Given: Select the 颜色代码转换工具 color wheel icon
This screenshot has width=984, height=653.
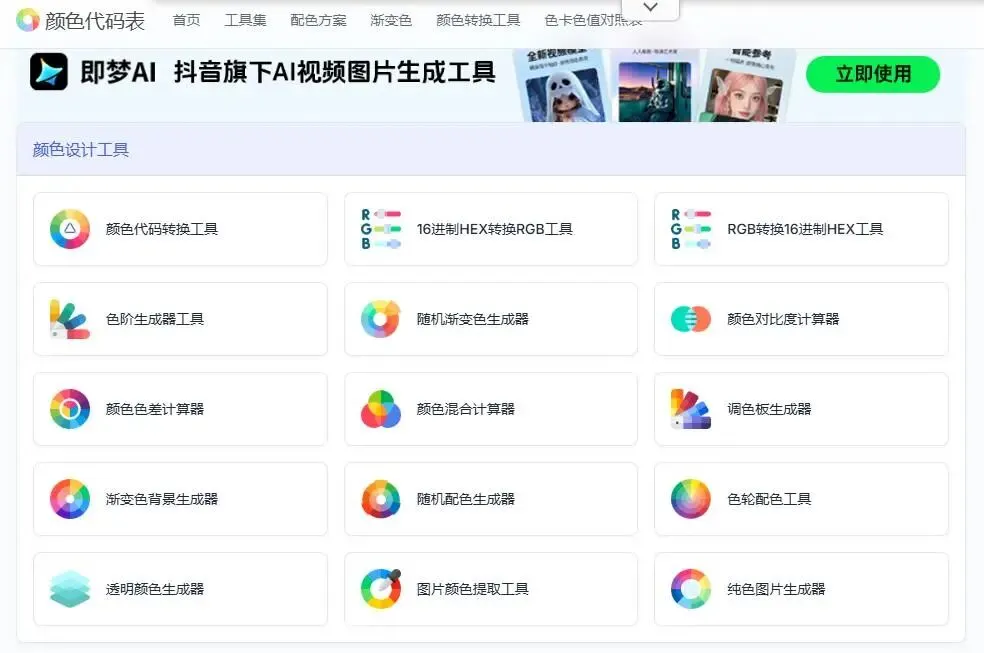Looking at the screenshot, I should [x=69, y=228].
